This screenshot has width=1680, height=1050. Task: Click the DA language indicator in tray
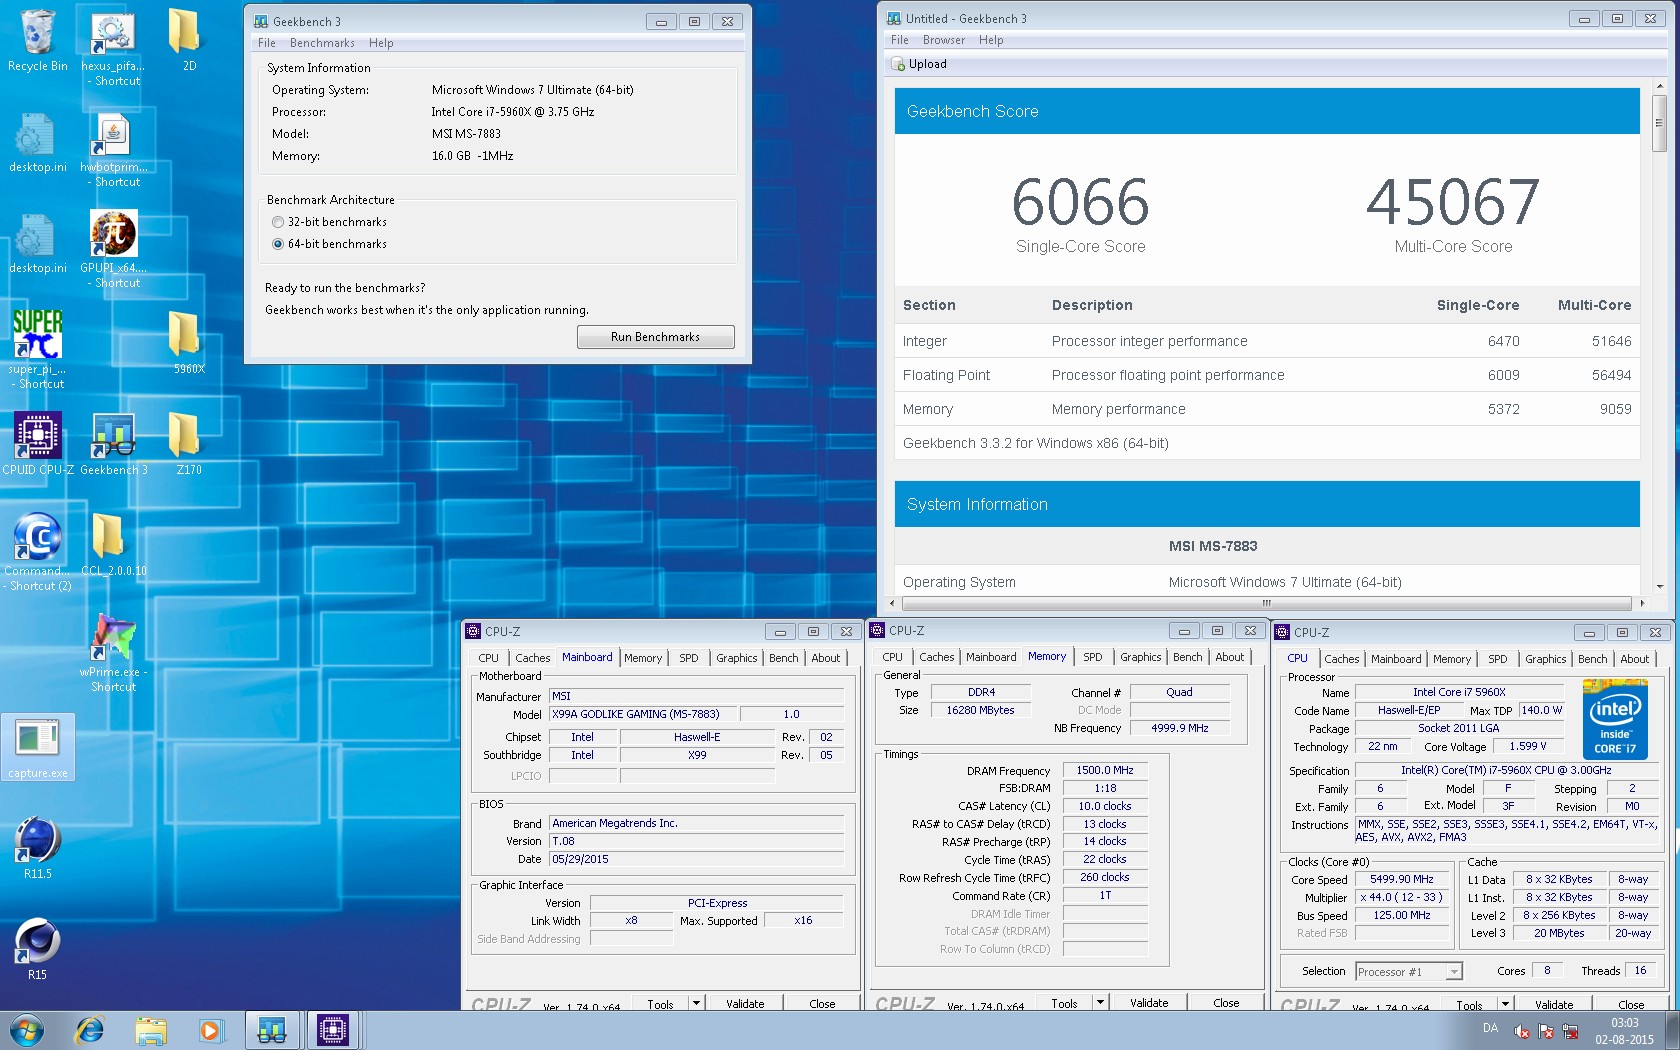(x=1490, y=1028)
